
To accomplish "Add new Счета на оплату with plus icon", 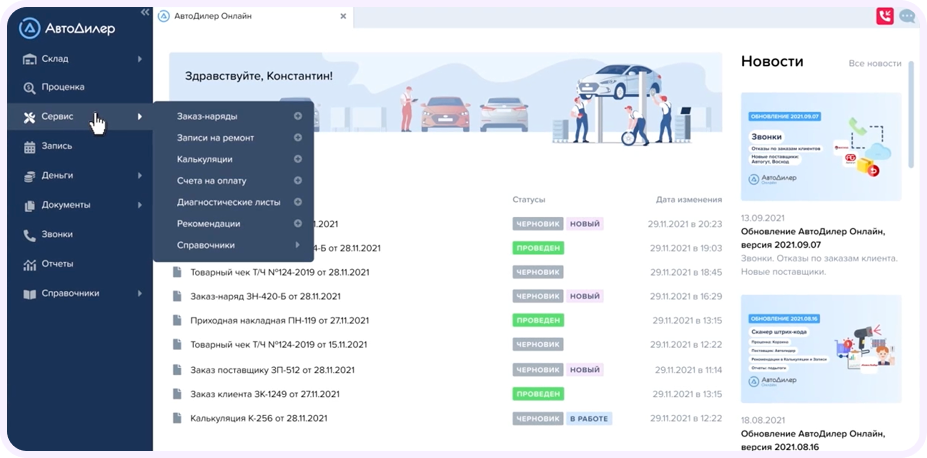I will pyautogui.click(x=298, y=180).
